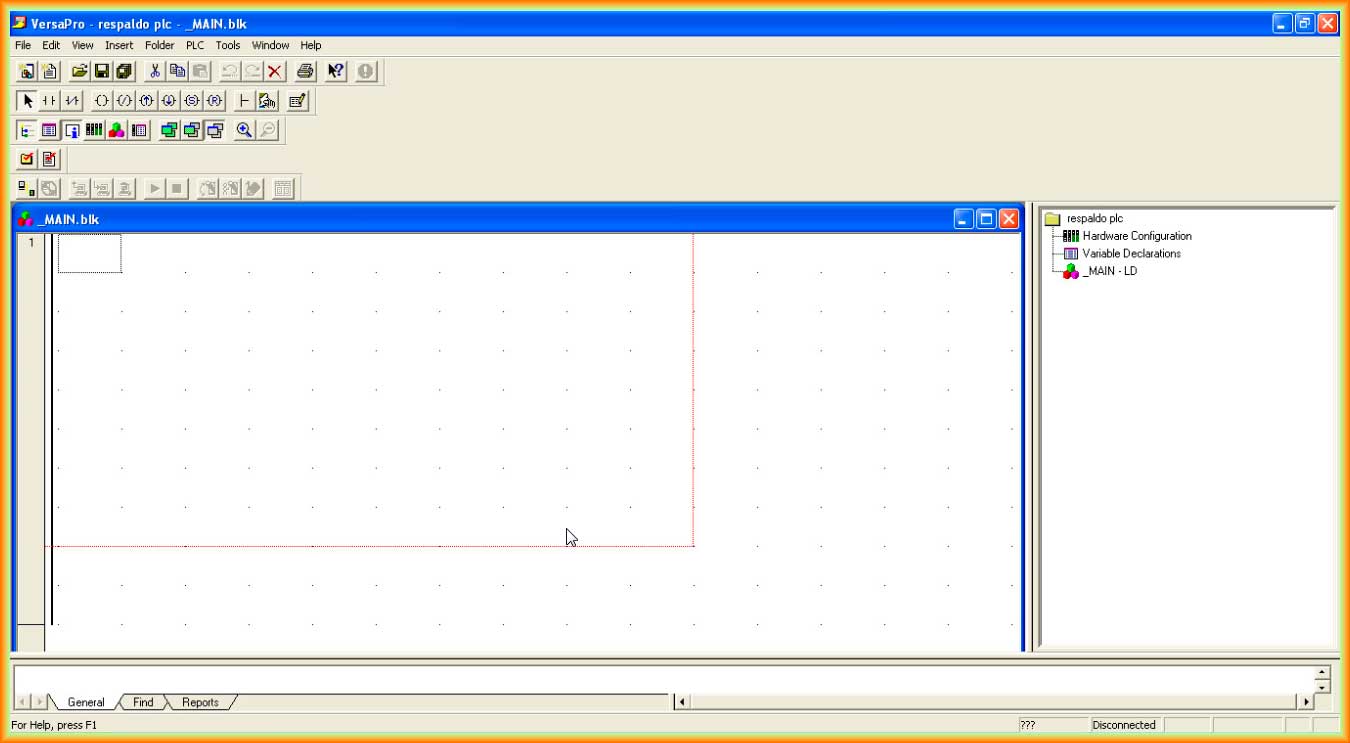Select Variable Declarations in the tree
The width and height of the screenshot is (1350, 743).
(x=1131, y=254)
